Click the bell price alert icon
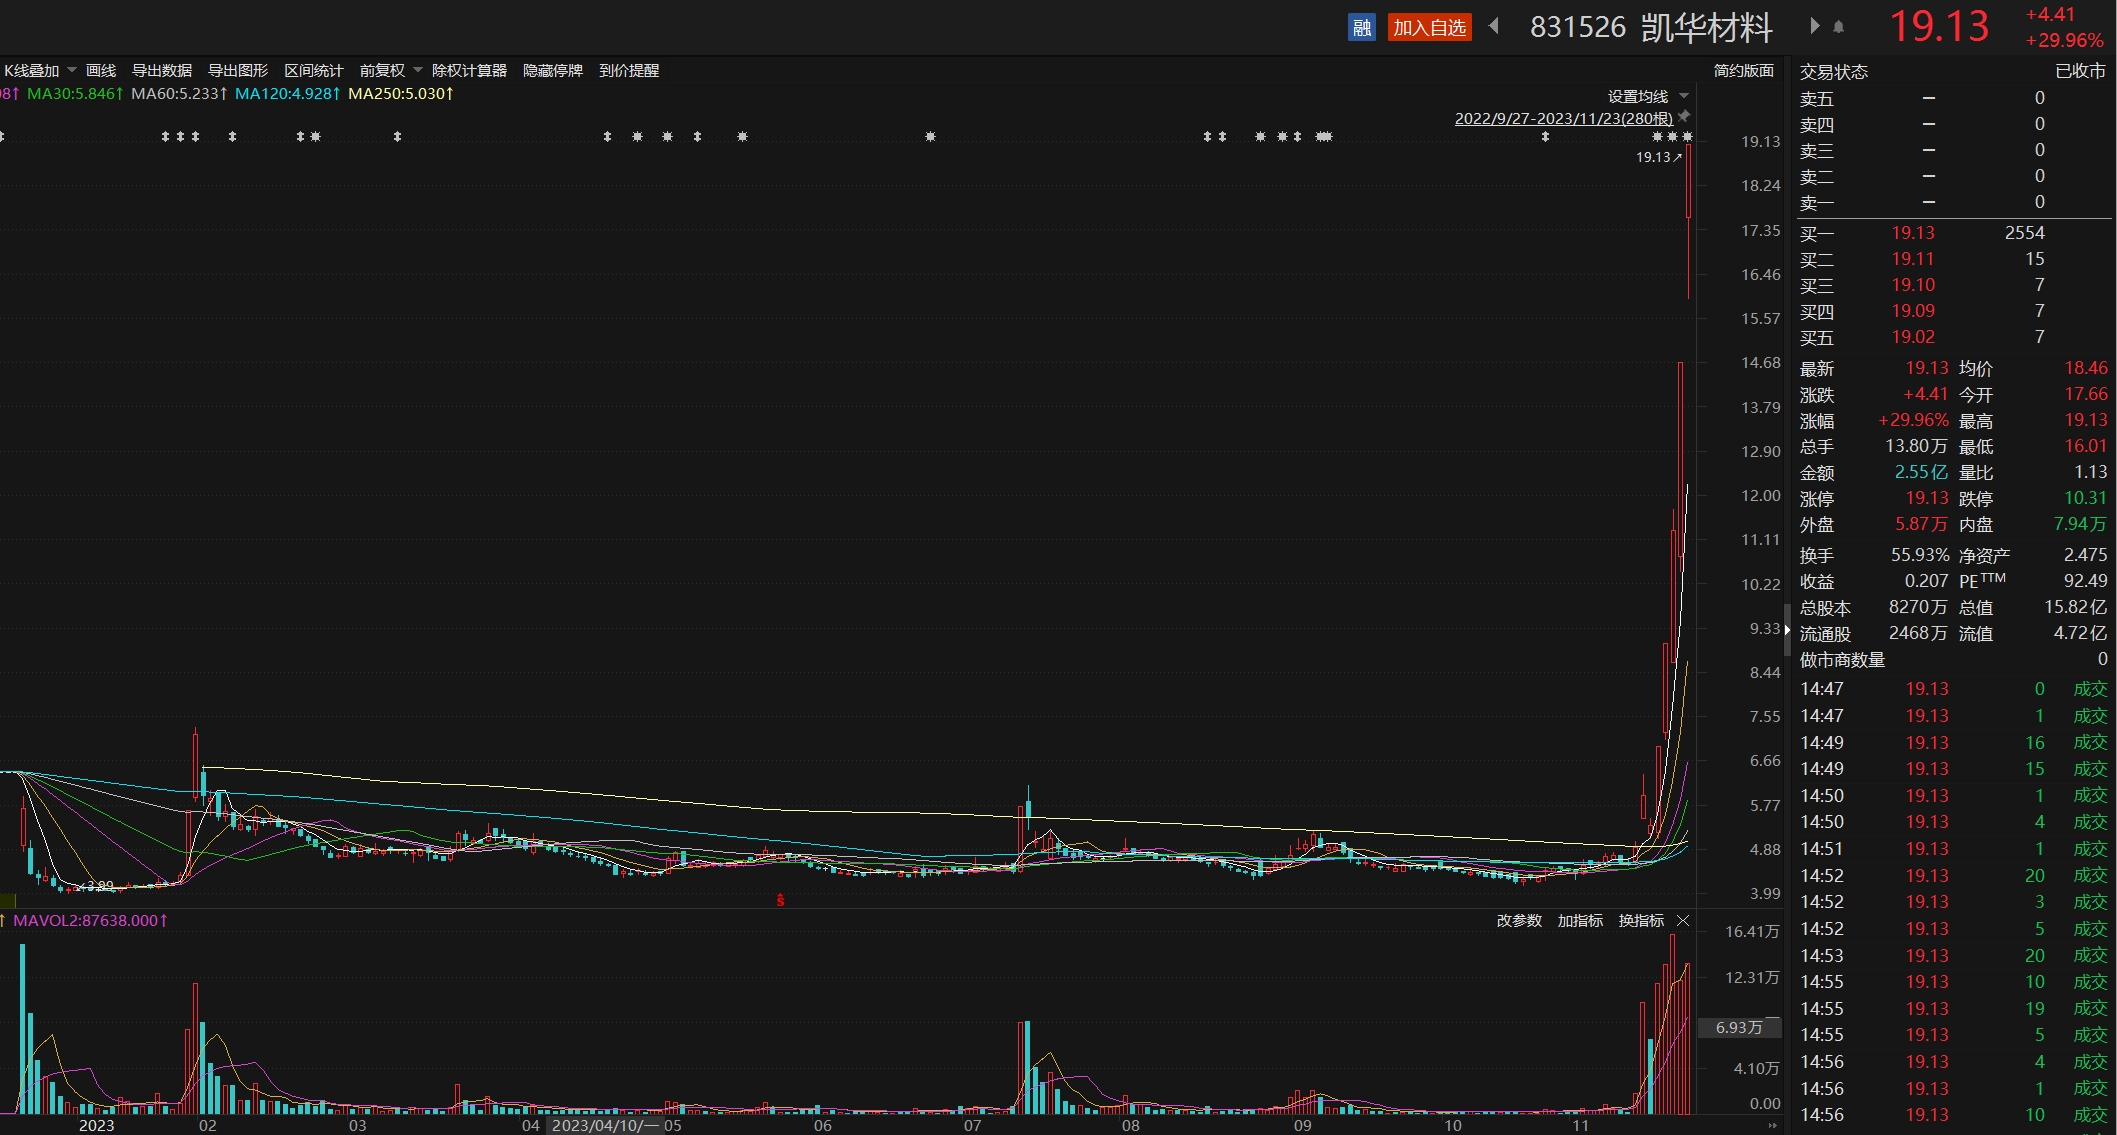The image size is (2117, 1135). 1838,27
